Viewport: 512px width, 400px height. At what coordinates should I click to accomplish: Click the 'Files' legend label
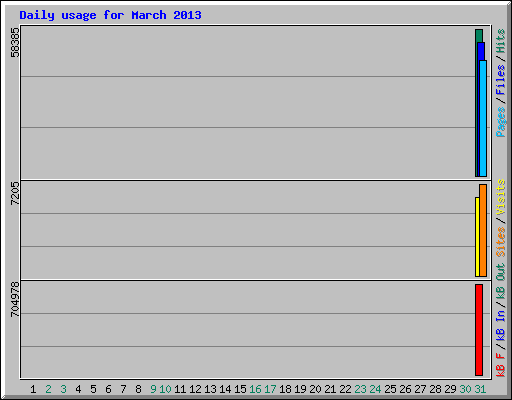pos(500,80)
